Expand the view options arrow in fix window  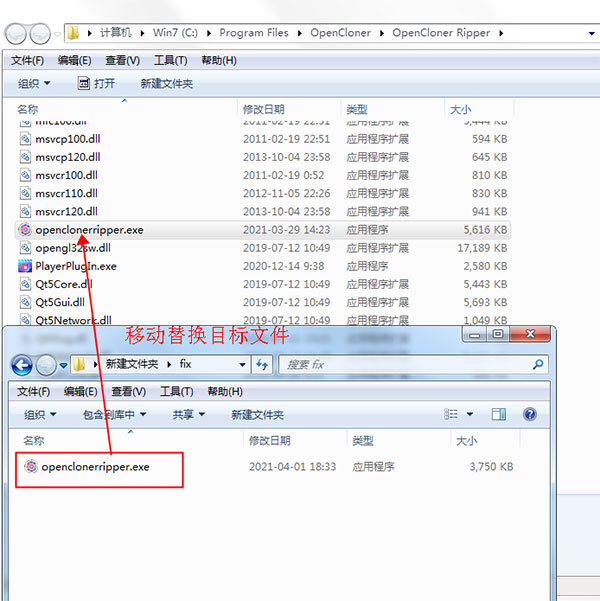(470, 414)
